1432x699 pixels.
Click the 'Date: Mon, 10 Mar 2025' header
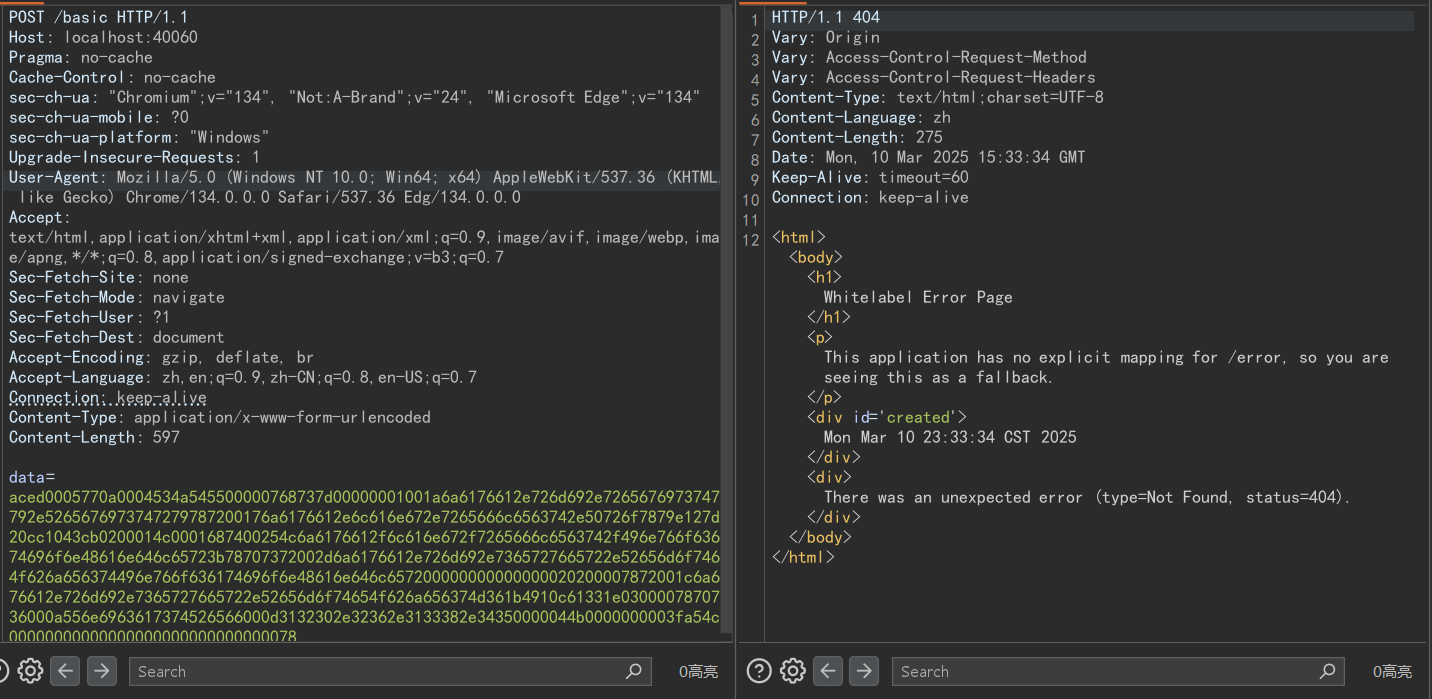[x=928, y=157]
